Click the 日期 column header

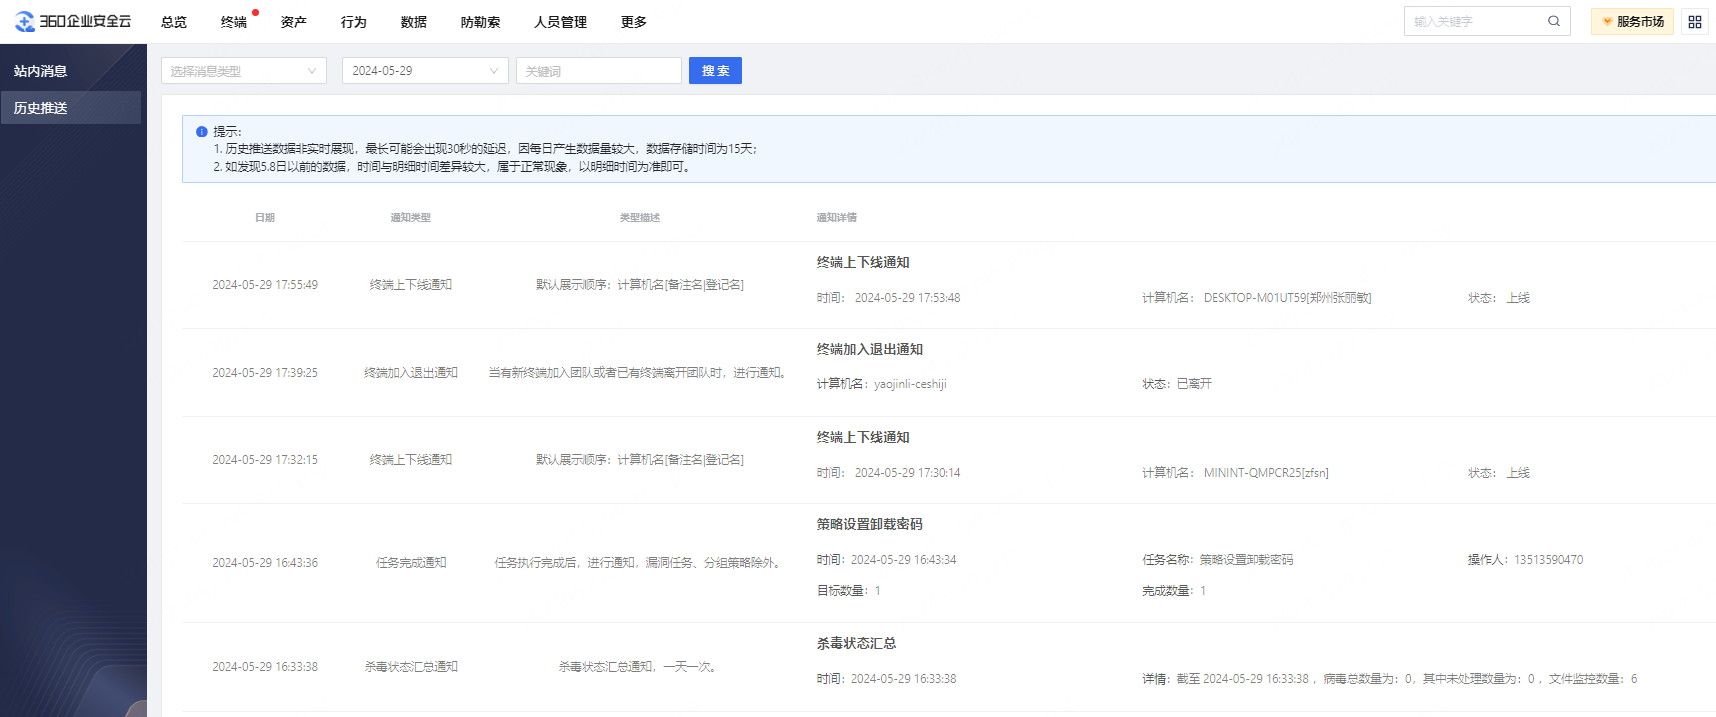tap(265, 218)
